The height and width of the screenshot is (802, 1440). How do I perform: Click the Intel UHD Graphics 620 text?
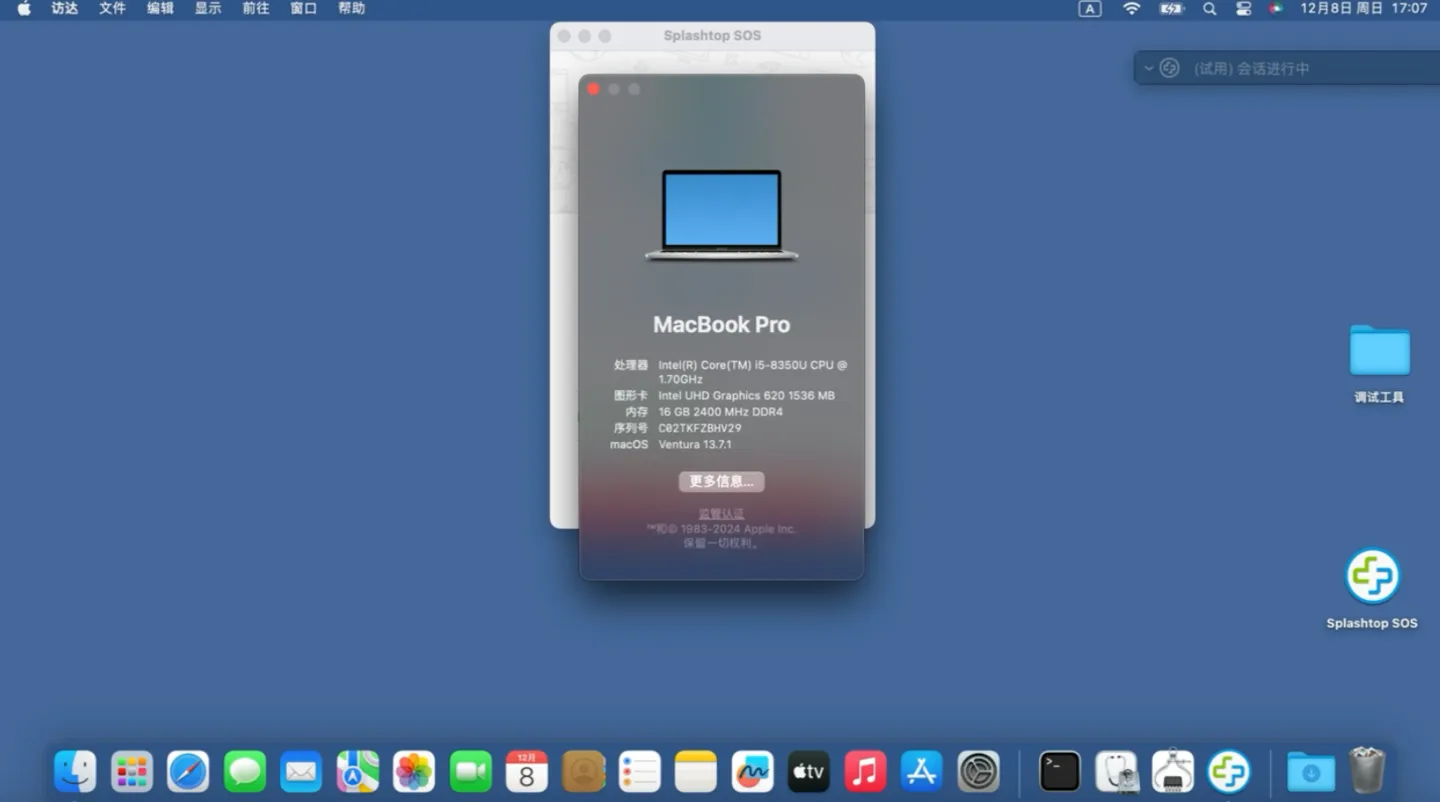[x=746, y=395]
